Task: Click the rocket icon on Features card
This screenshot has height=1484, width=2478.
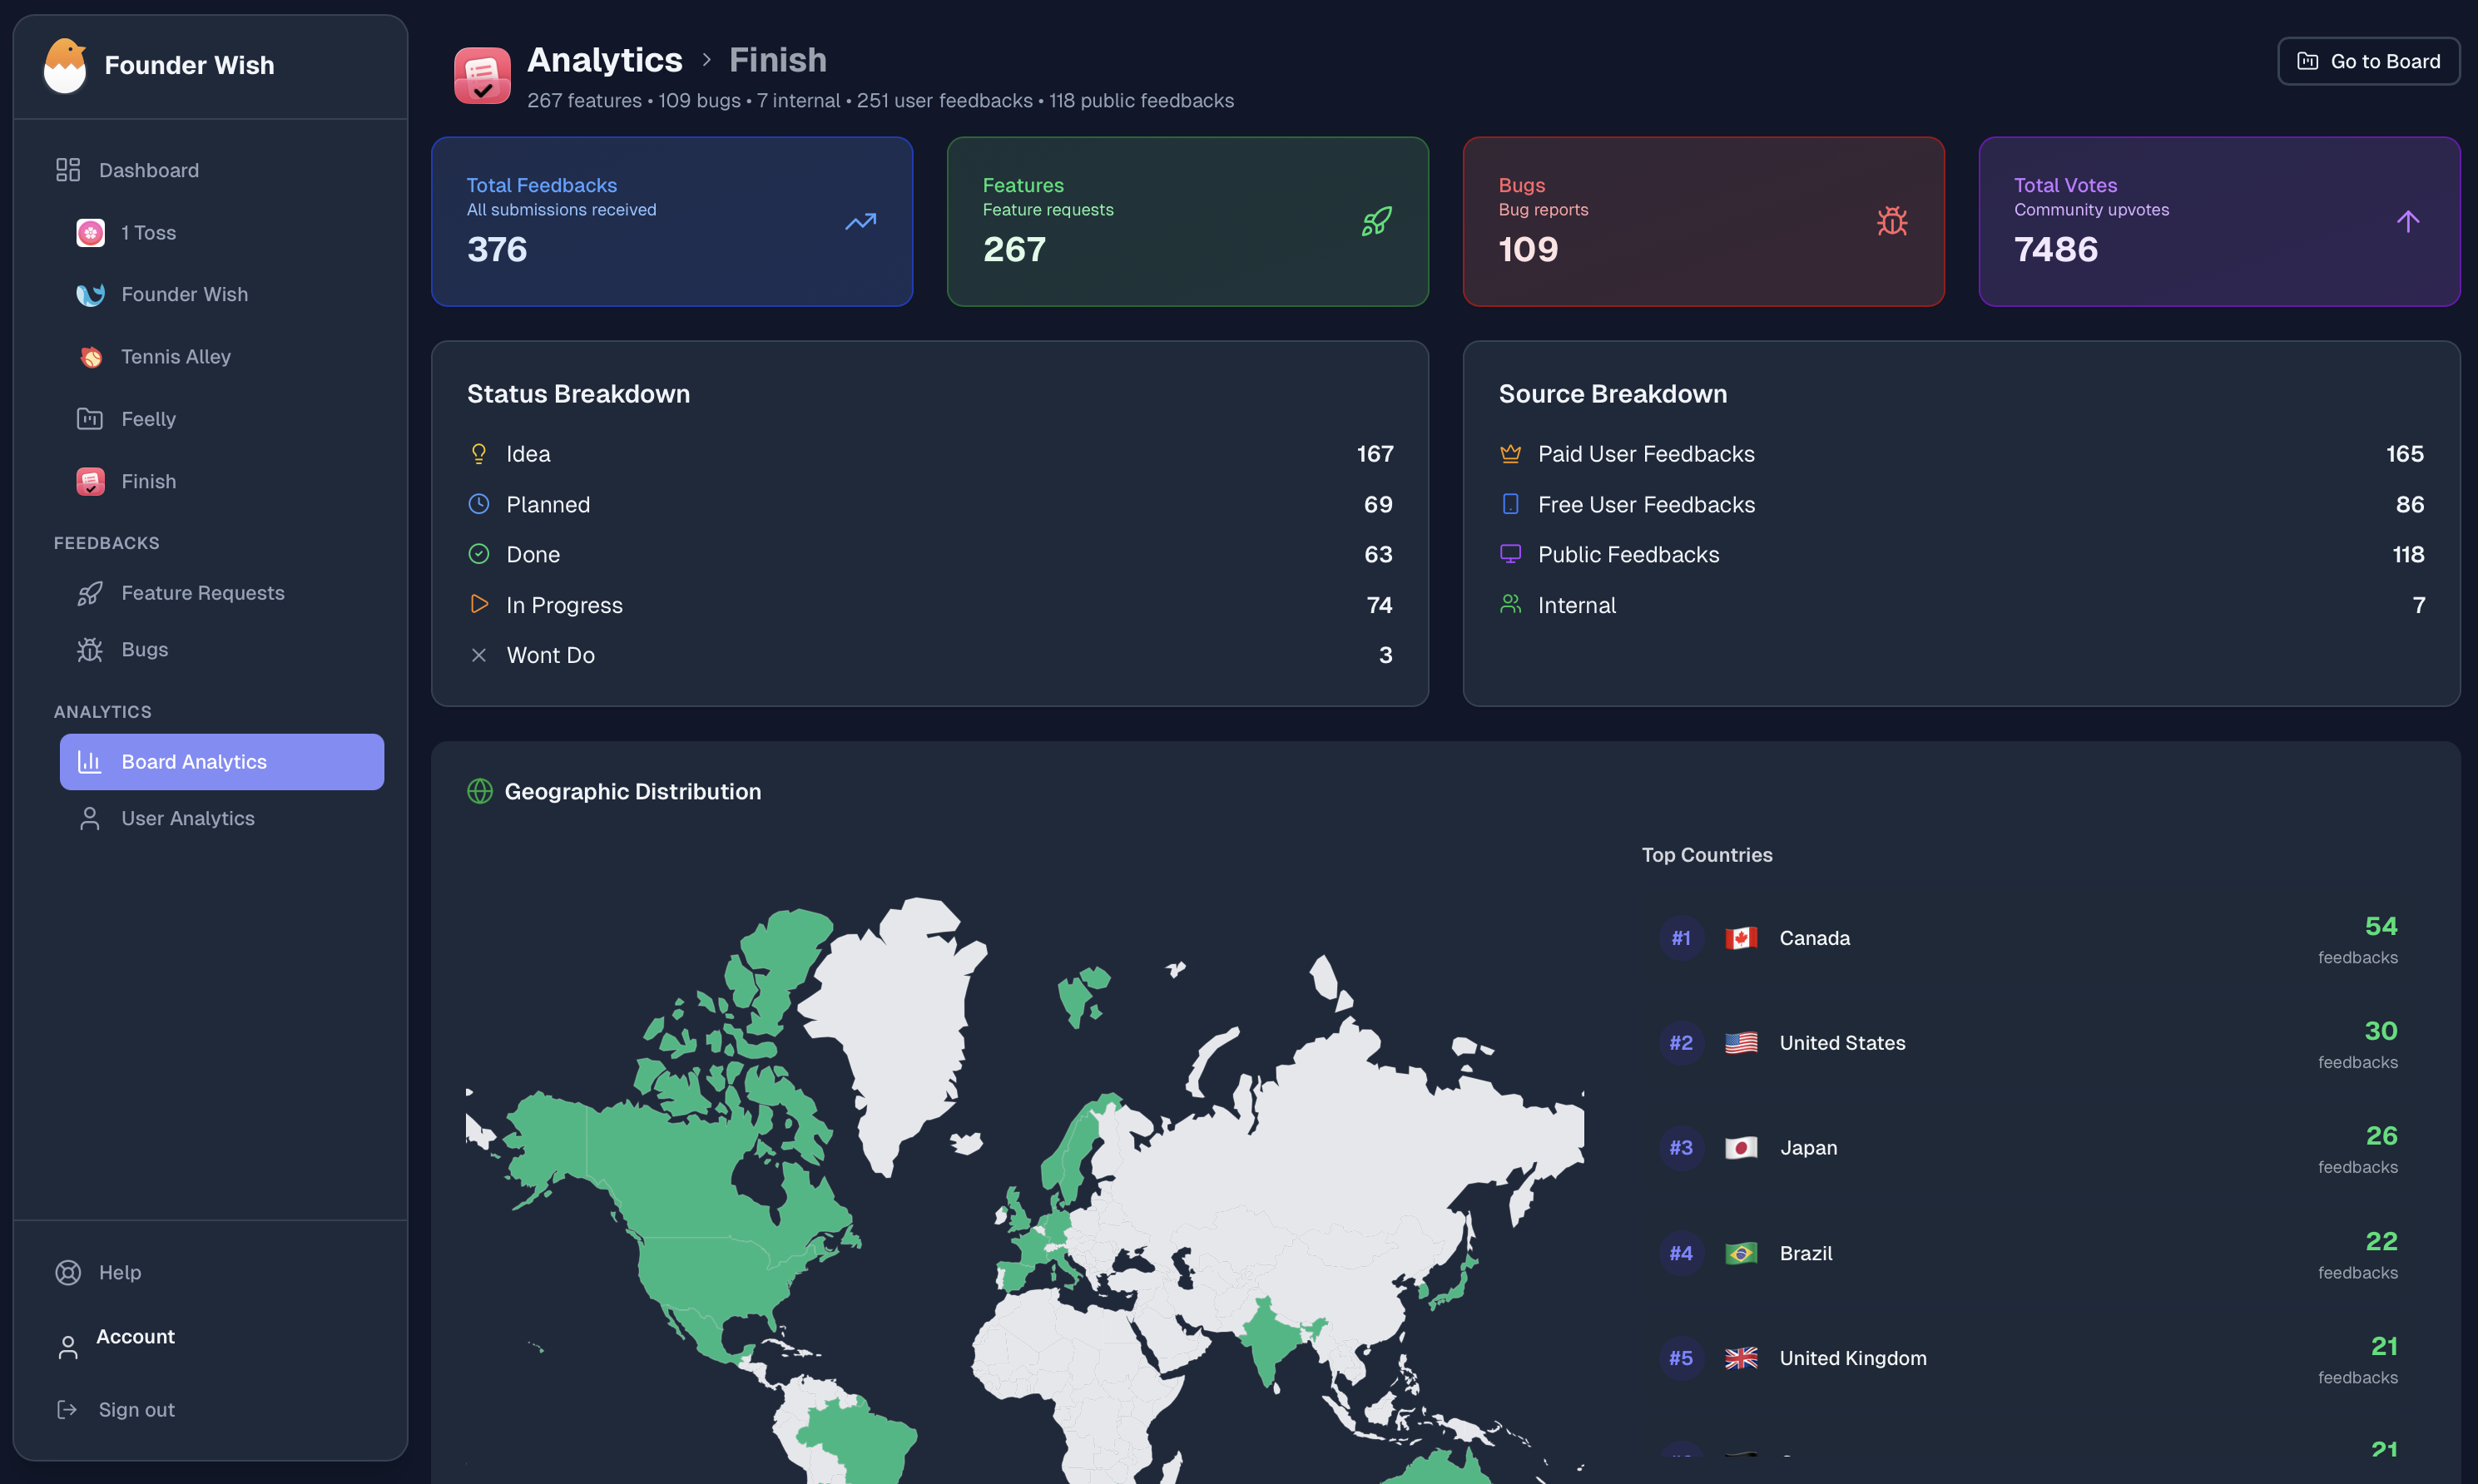Action: [1376, 221]
